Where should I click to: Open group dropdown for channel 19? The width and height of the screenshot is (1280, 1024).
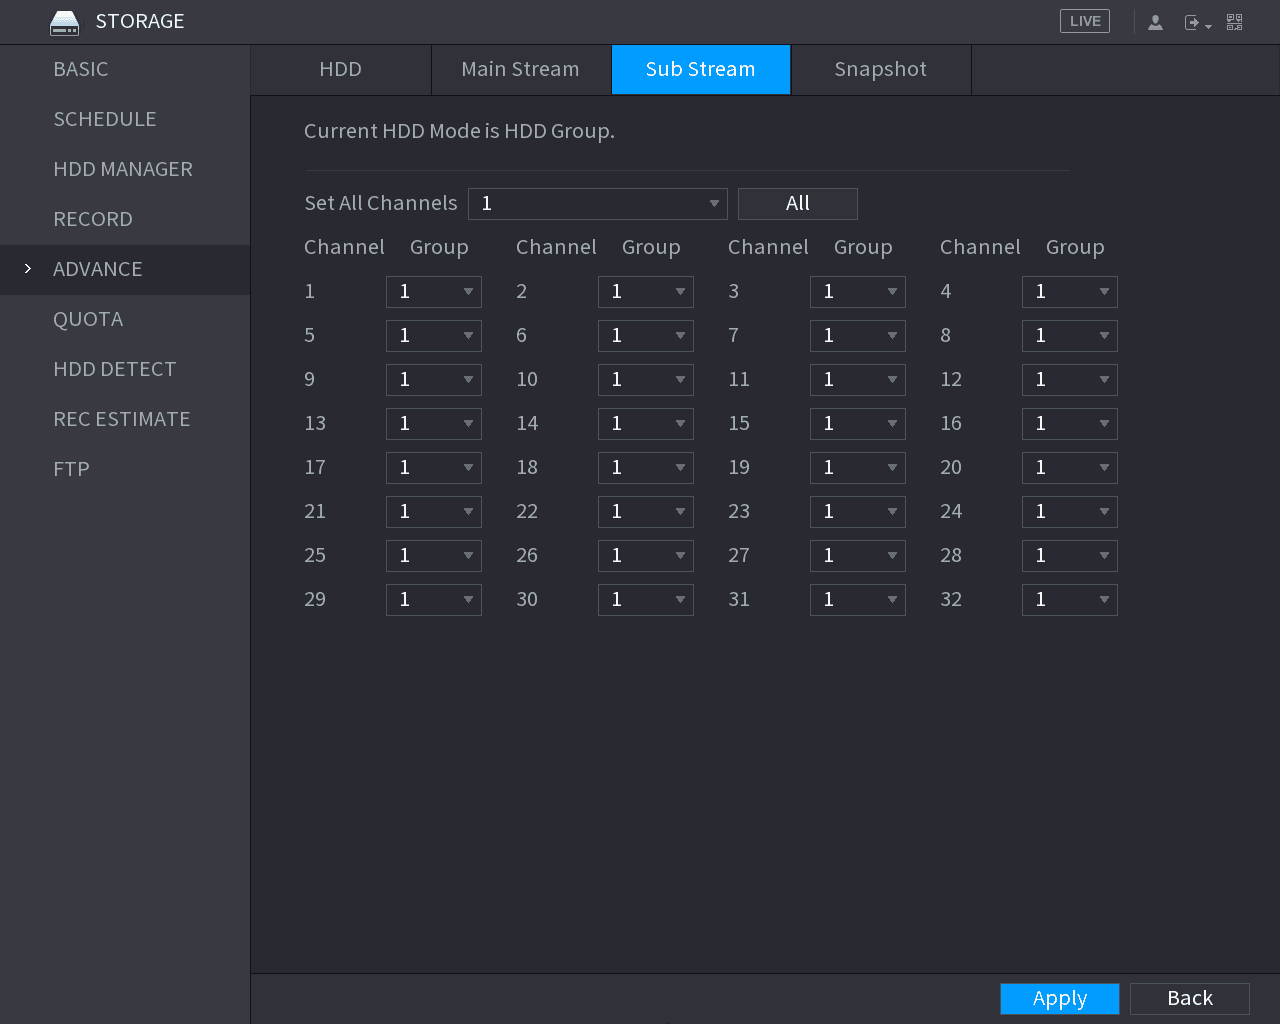tap(858, 468)
